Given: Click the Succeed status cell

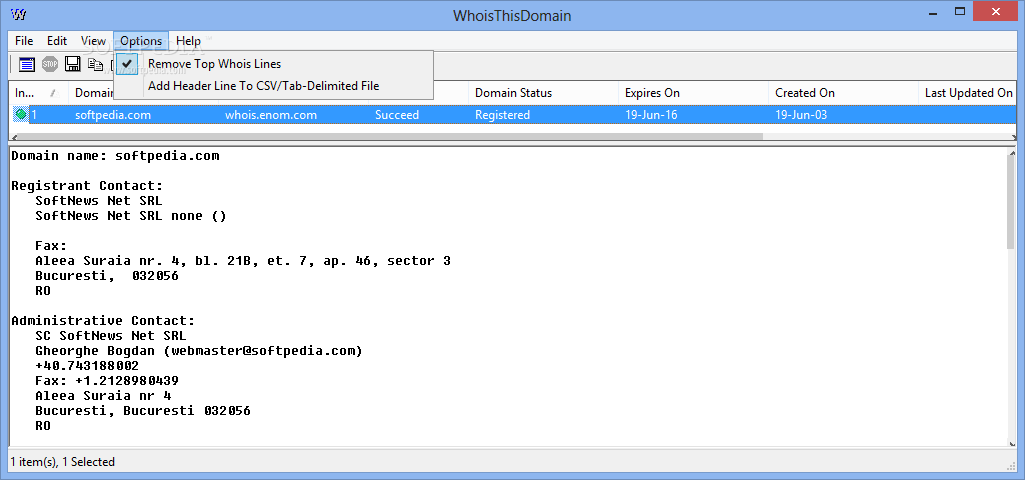Looking at the screenshot, I should tap(397, 115).
